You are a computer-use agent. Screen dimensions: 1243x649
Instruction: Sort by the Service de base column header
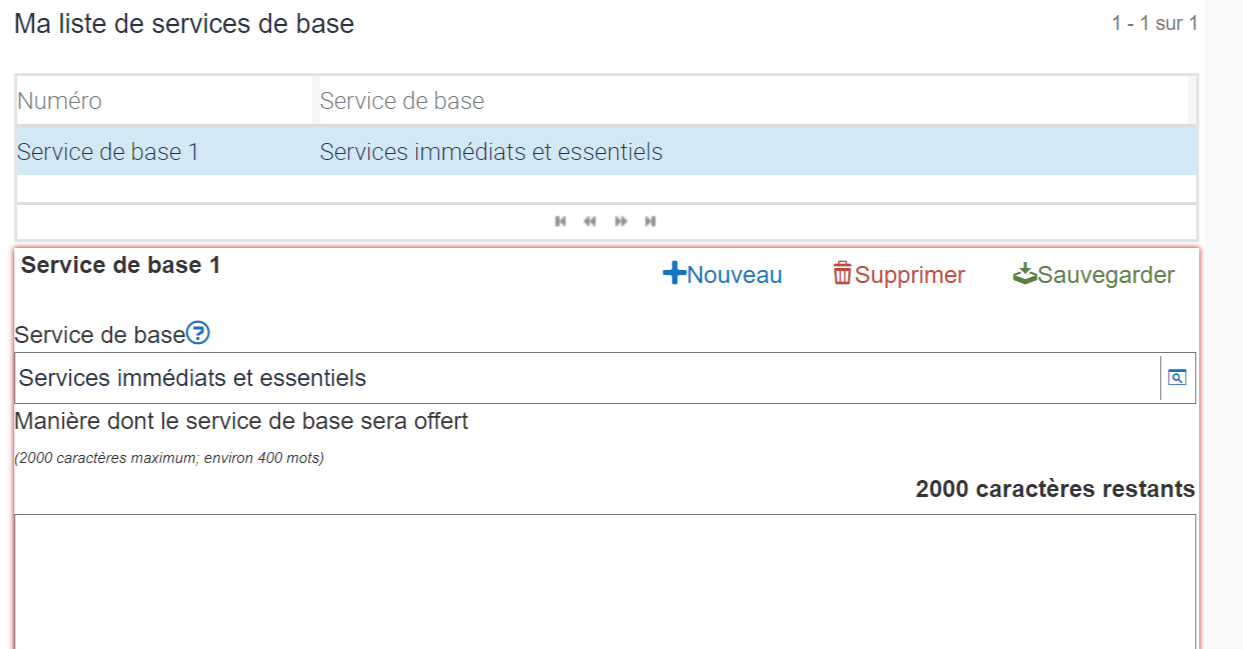pyautogui.click(x=402, y=101)
